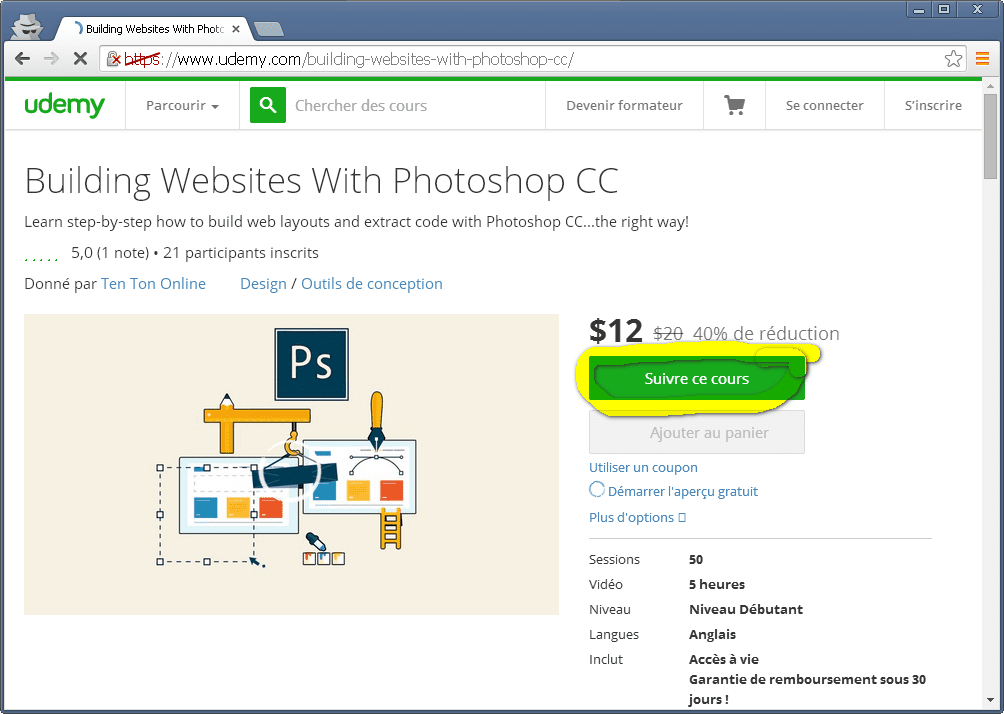Open instructor Ten Ton Online link
Image resolution: width=1004 pixels, height=714 pixels.
point(153,284)
